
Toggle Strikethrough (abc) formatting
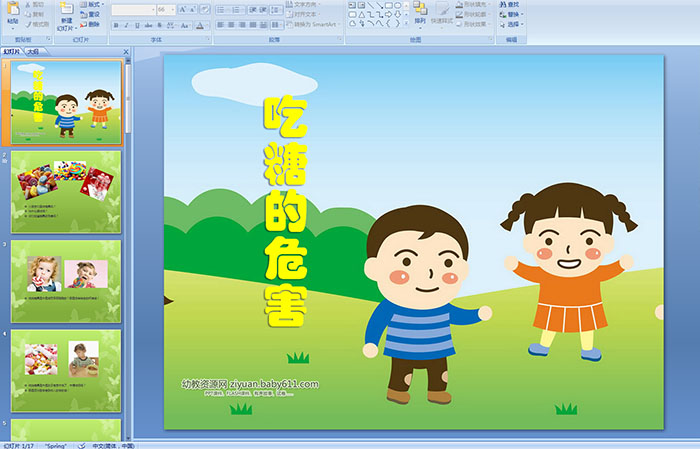click(x=148, y=25)
